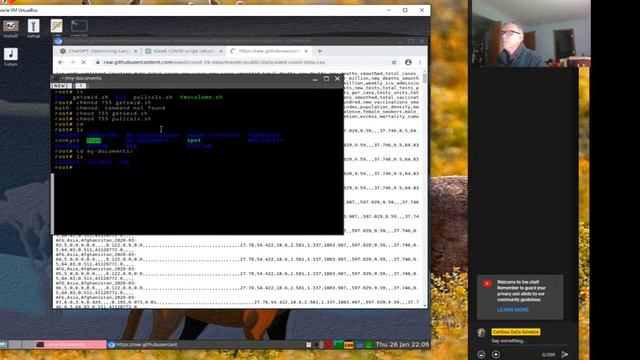The height and width of the screenshot is (360, 640).
Task: Click the webcam video thumbnail
Action: 531,33
